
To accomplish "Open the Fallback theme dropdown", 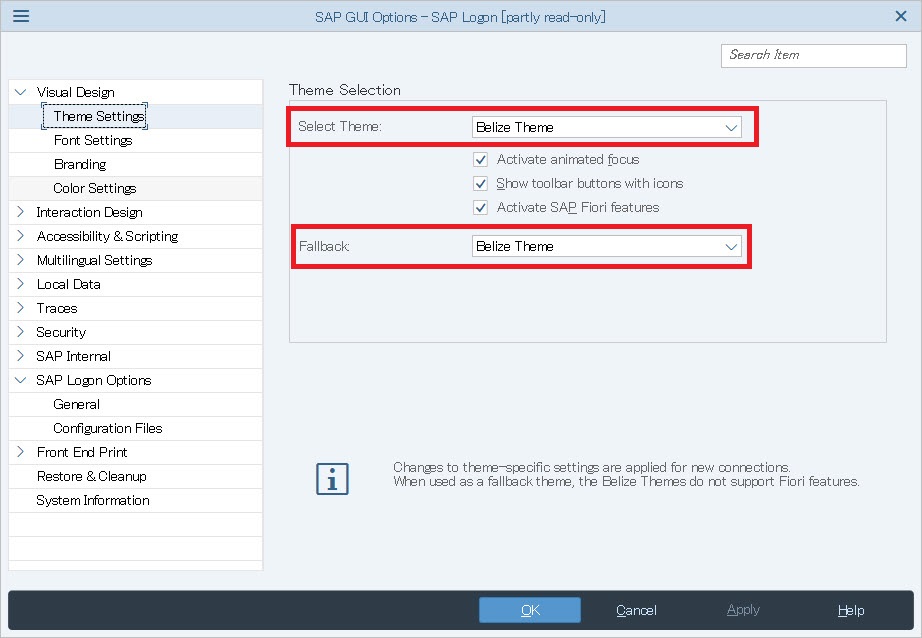I will [606, 246].
